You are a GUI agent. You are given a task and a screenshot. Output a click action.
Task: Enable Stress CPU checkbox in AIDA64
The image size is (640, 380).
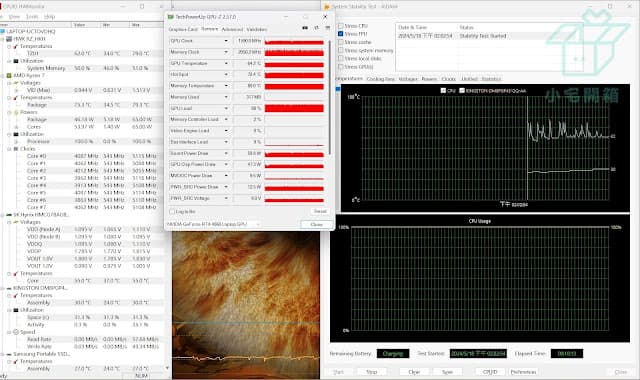pyautogui.click(x=340, y=26)
